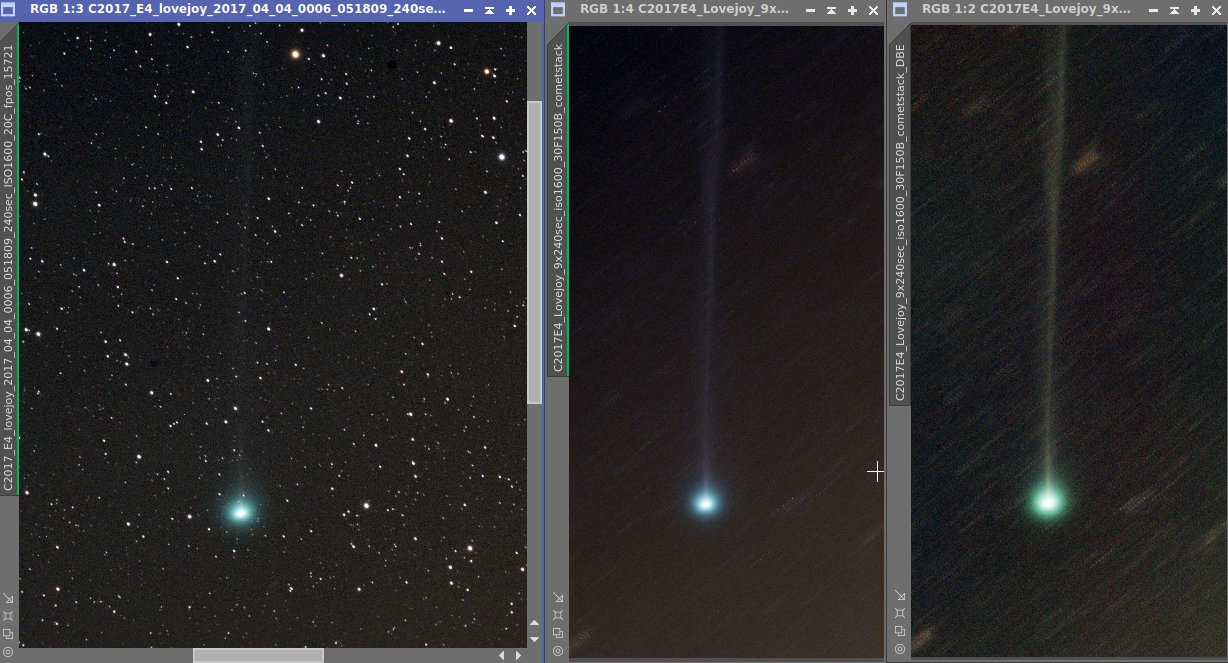Click the diagonal arrow icon in the RGB 1:3 window

8,599
